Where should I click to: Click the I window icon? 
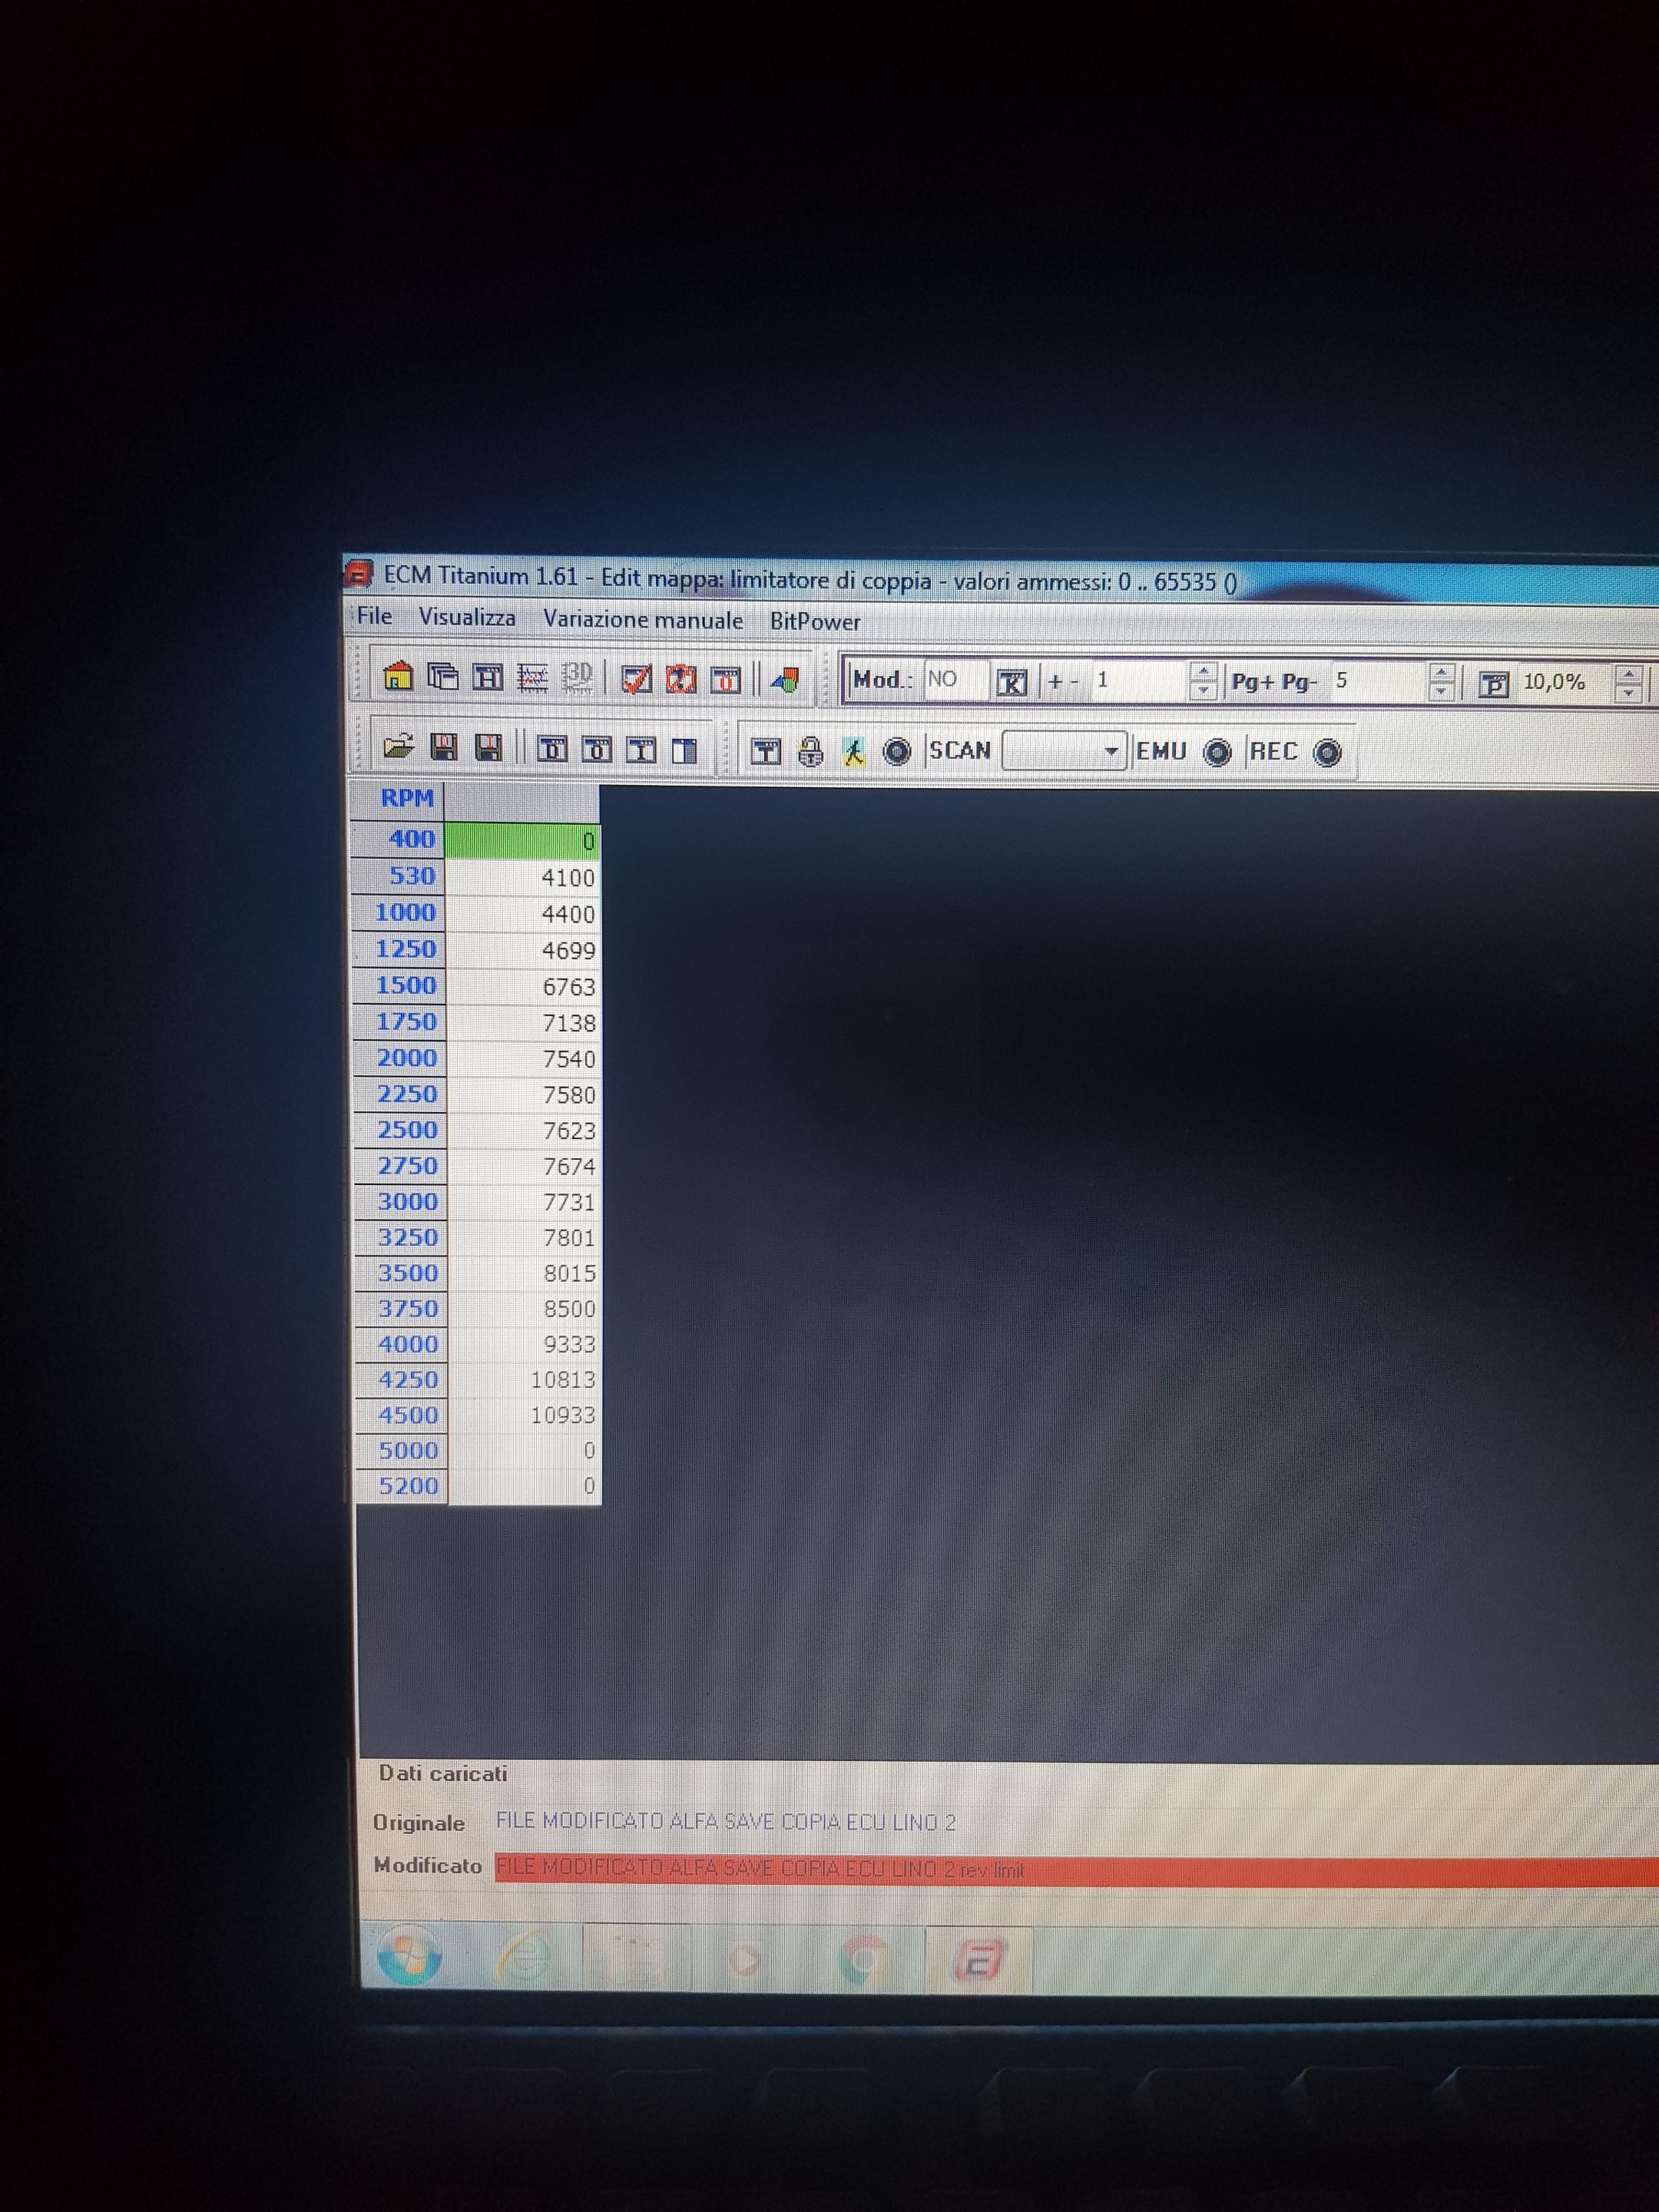click(x=640, y=750)
